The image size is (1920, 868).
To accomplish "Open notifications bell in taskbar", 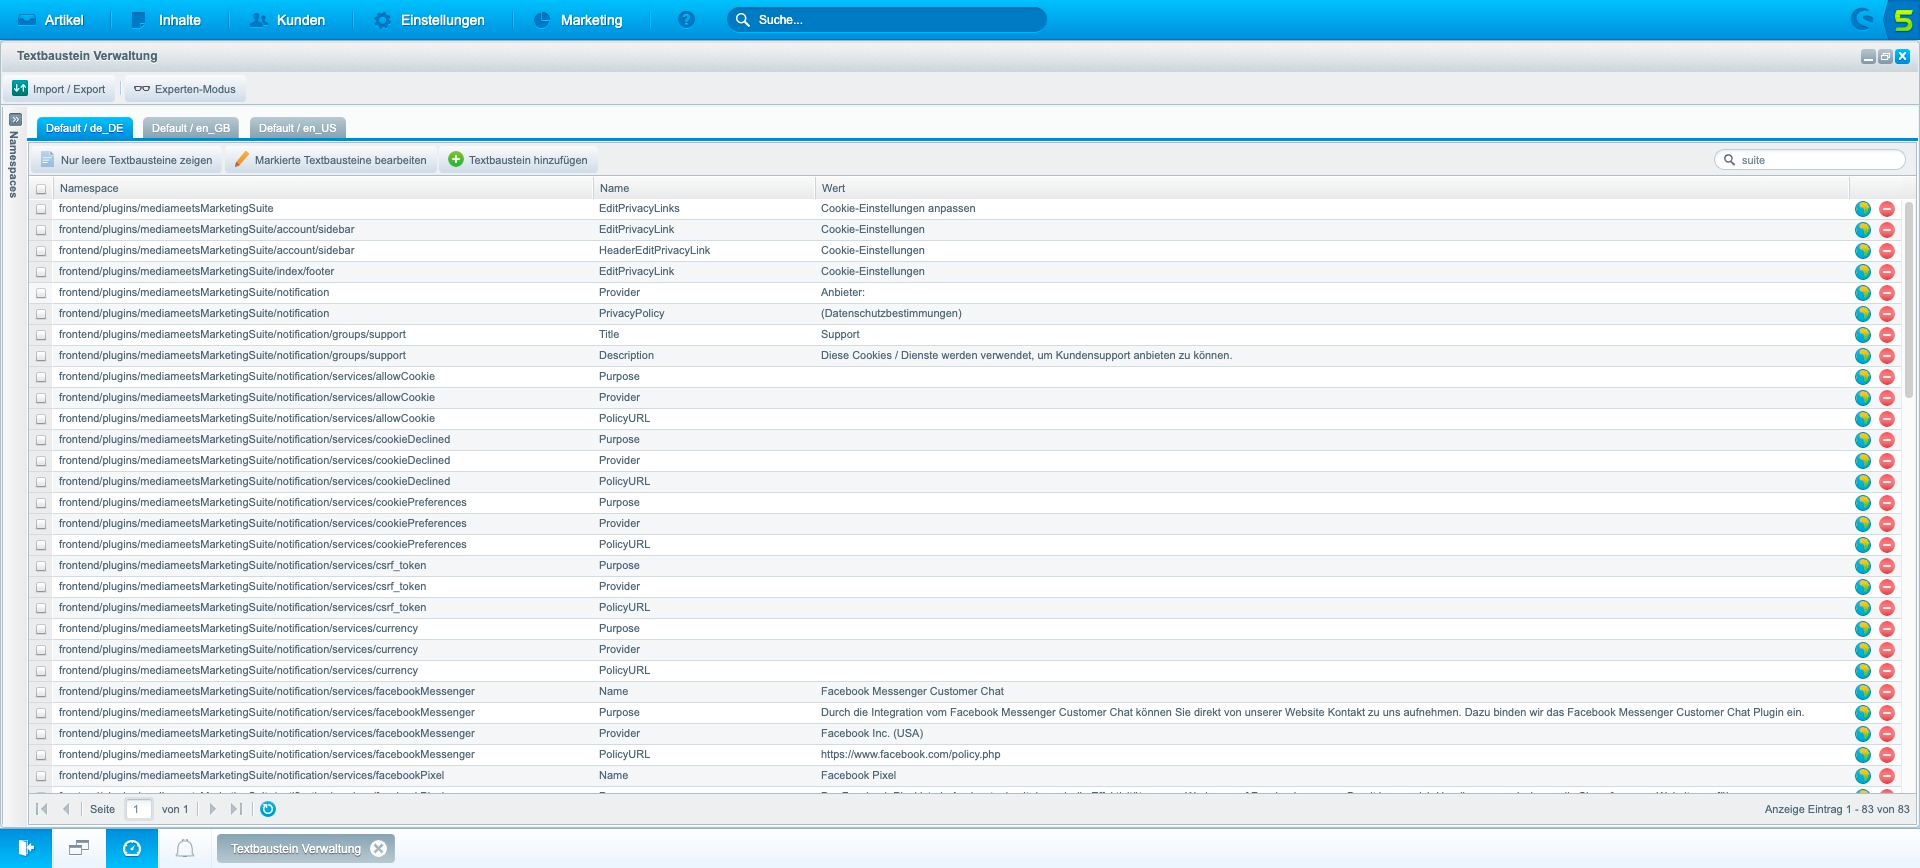I will (185, 848).
